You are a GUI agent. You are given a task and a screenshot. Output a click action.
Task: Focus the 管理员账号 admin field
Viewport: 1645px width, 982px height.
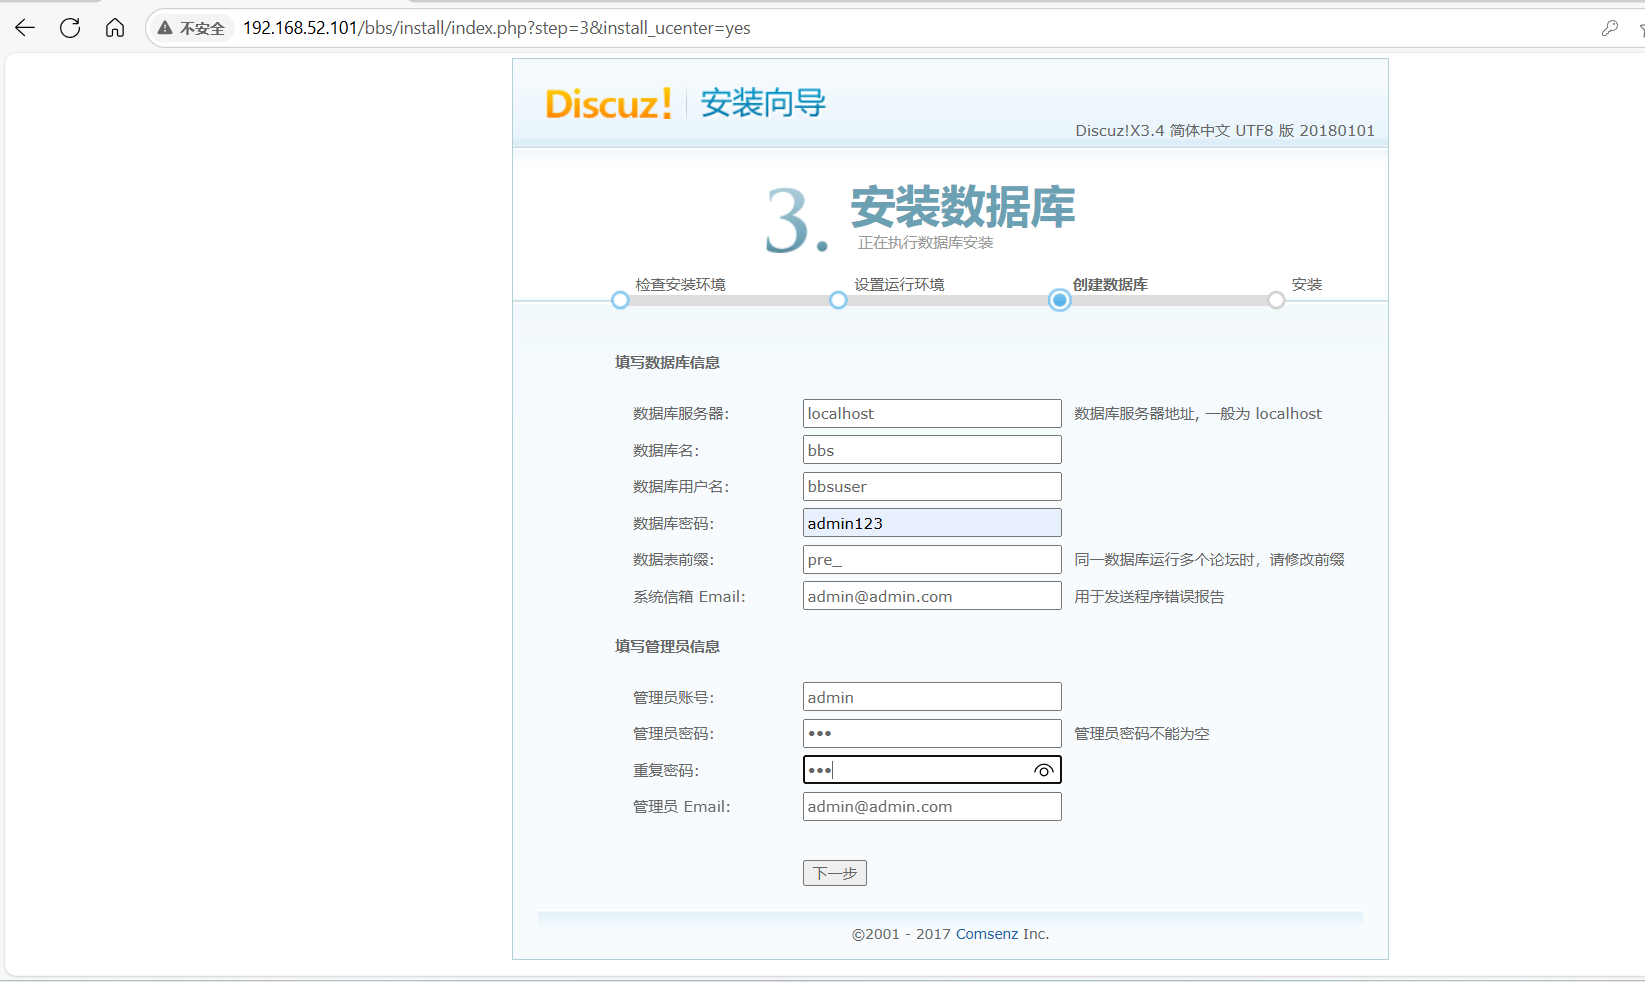932,697
